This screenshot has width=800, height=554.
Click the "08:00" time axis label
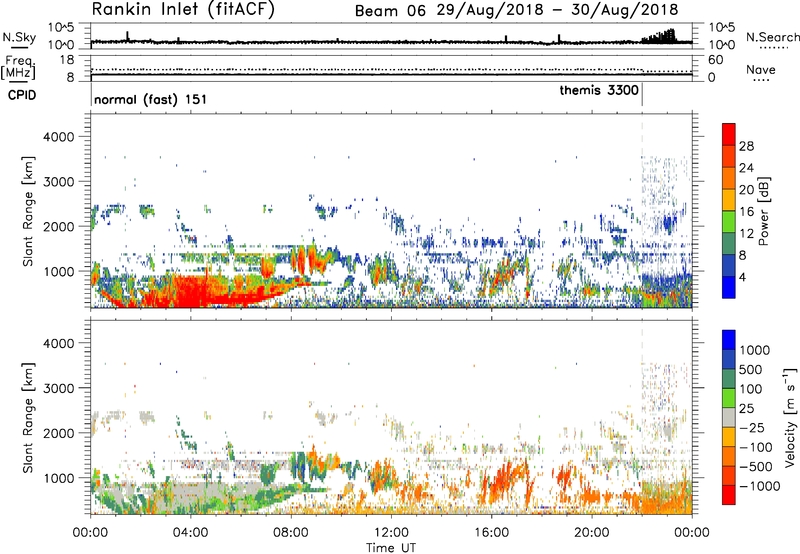coord(291,532)
